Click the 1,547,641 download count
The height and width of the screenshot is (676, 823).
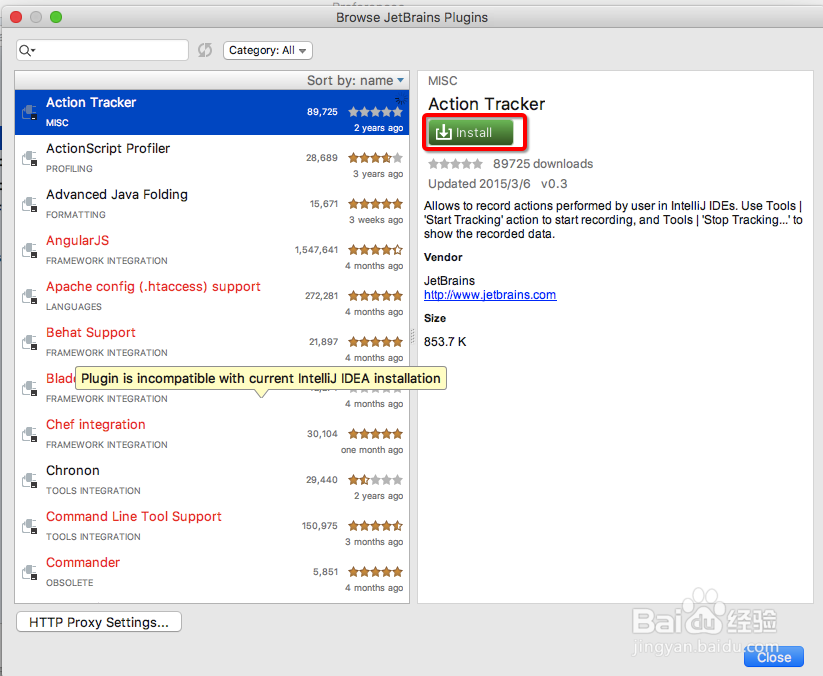[x=316, y=250]
